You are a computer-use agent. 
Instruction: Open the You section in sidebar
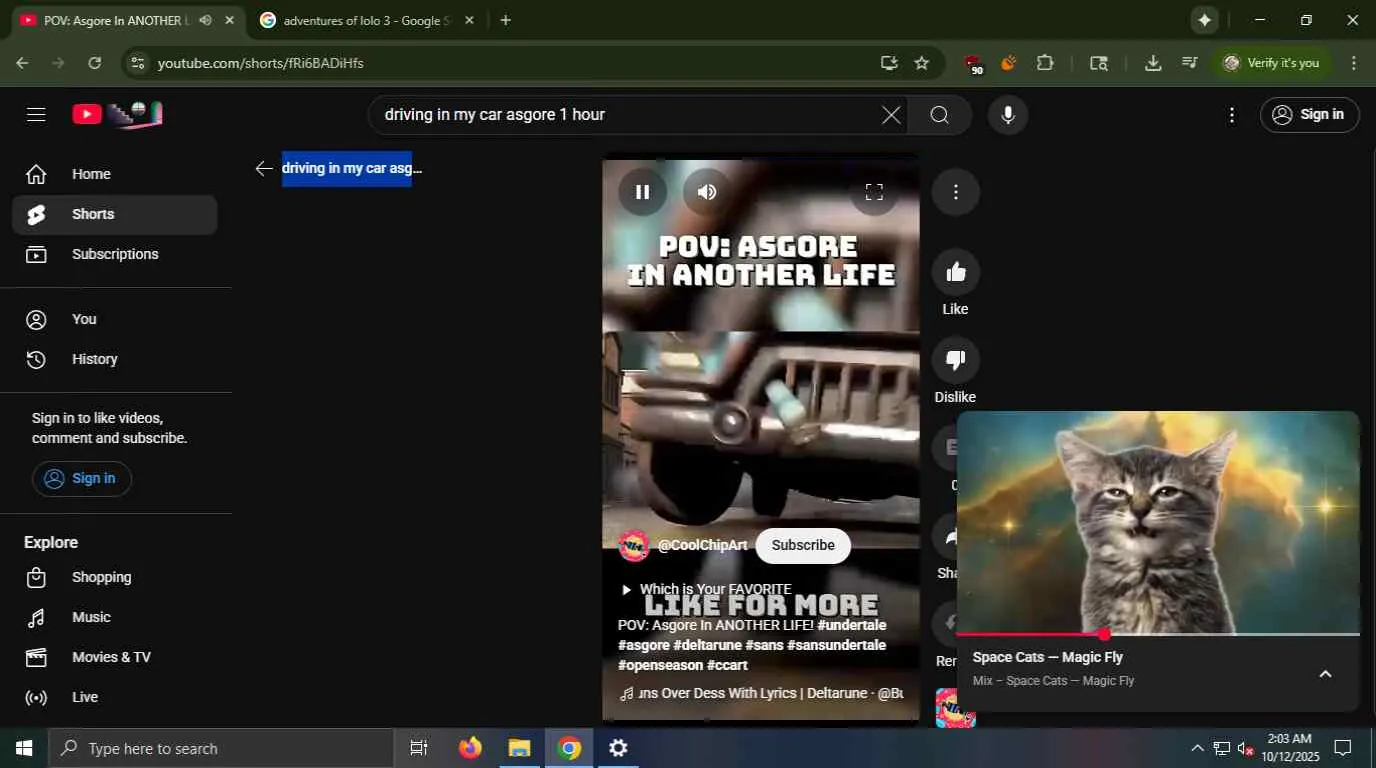pos(114,319)
